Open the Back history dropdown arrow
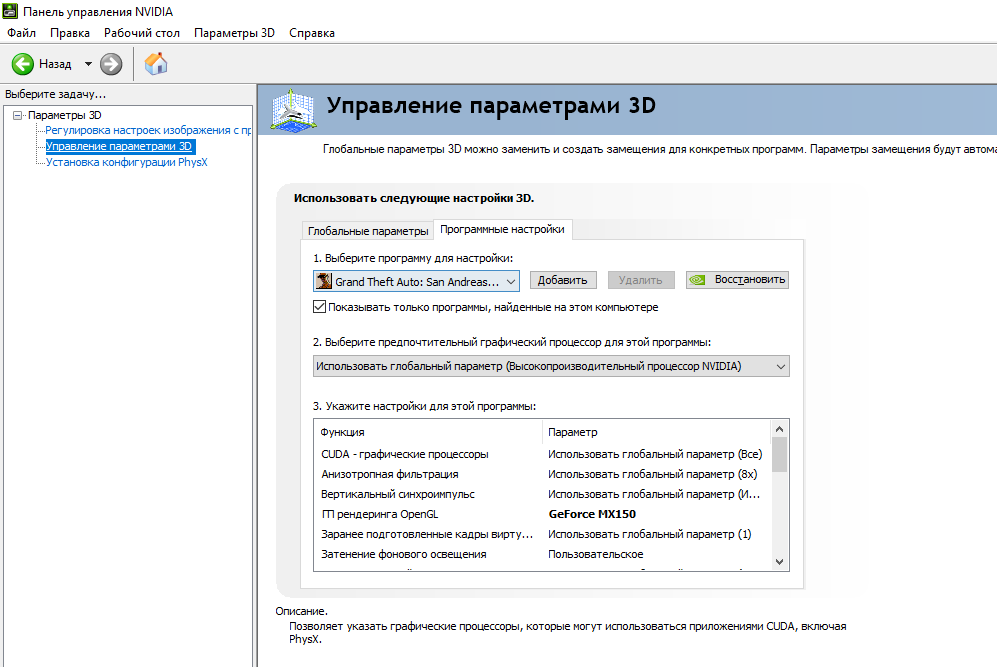997x667 pixels. (x=88, y=64)
